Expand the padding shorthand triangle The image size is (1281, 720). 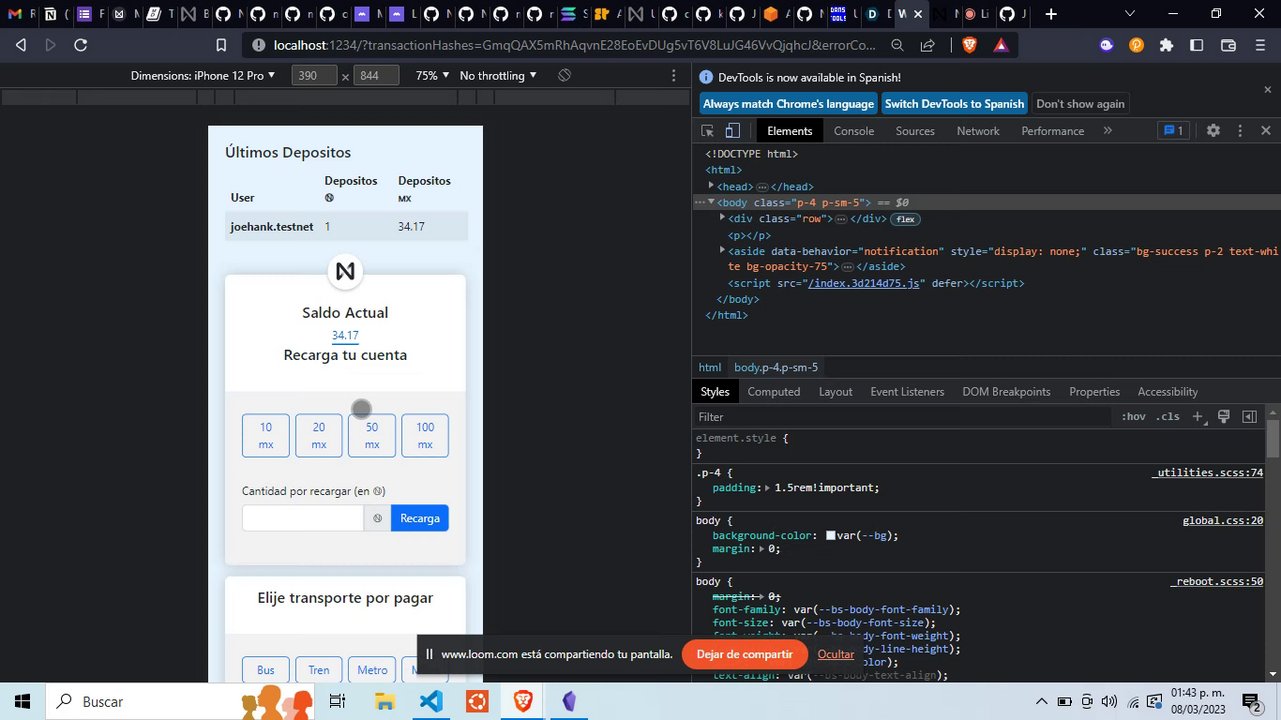(x=767, y=488)
